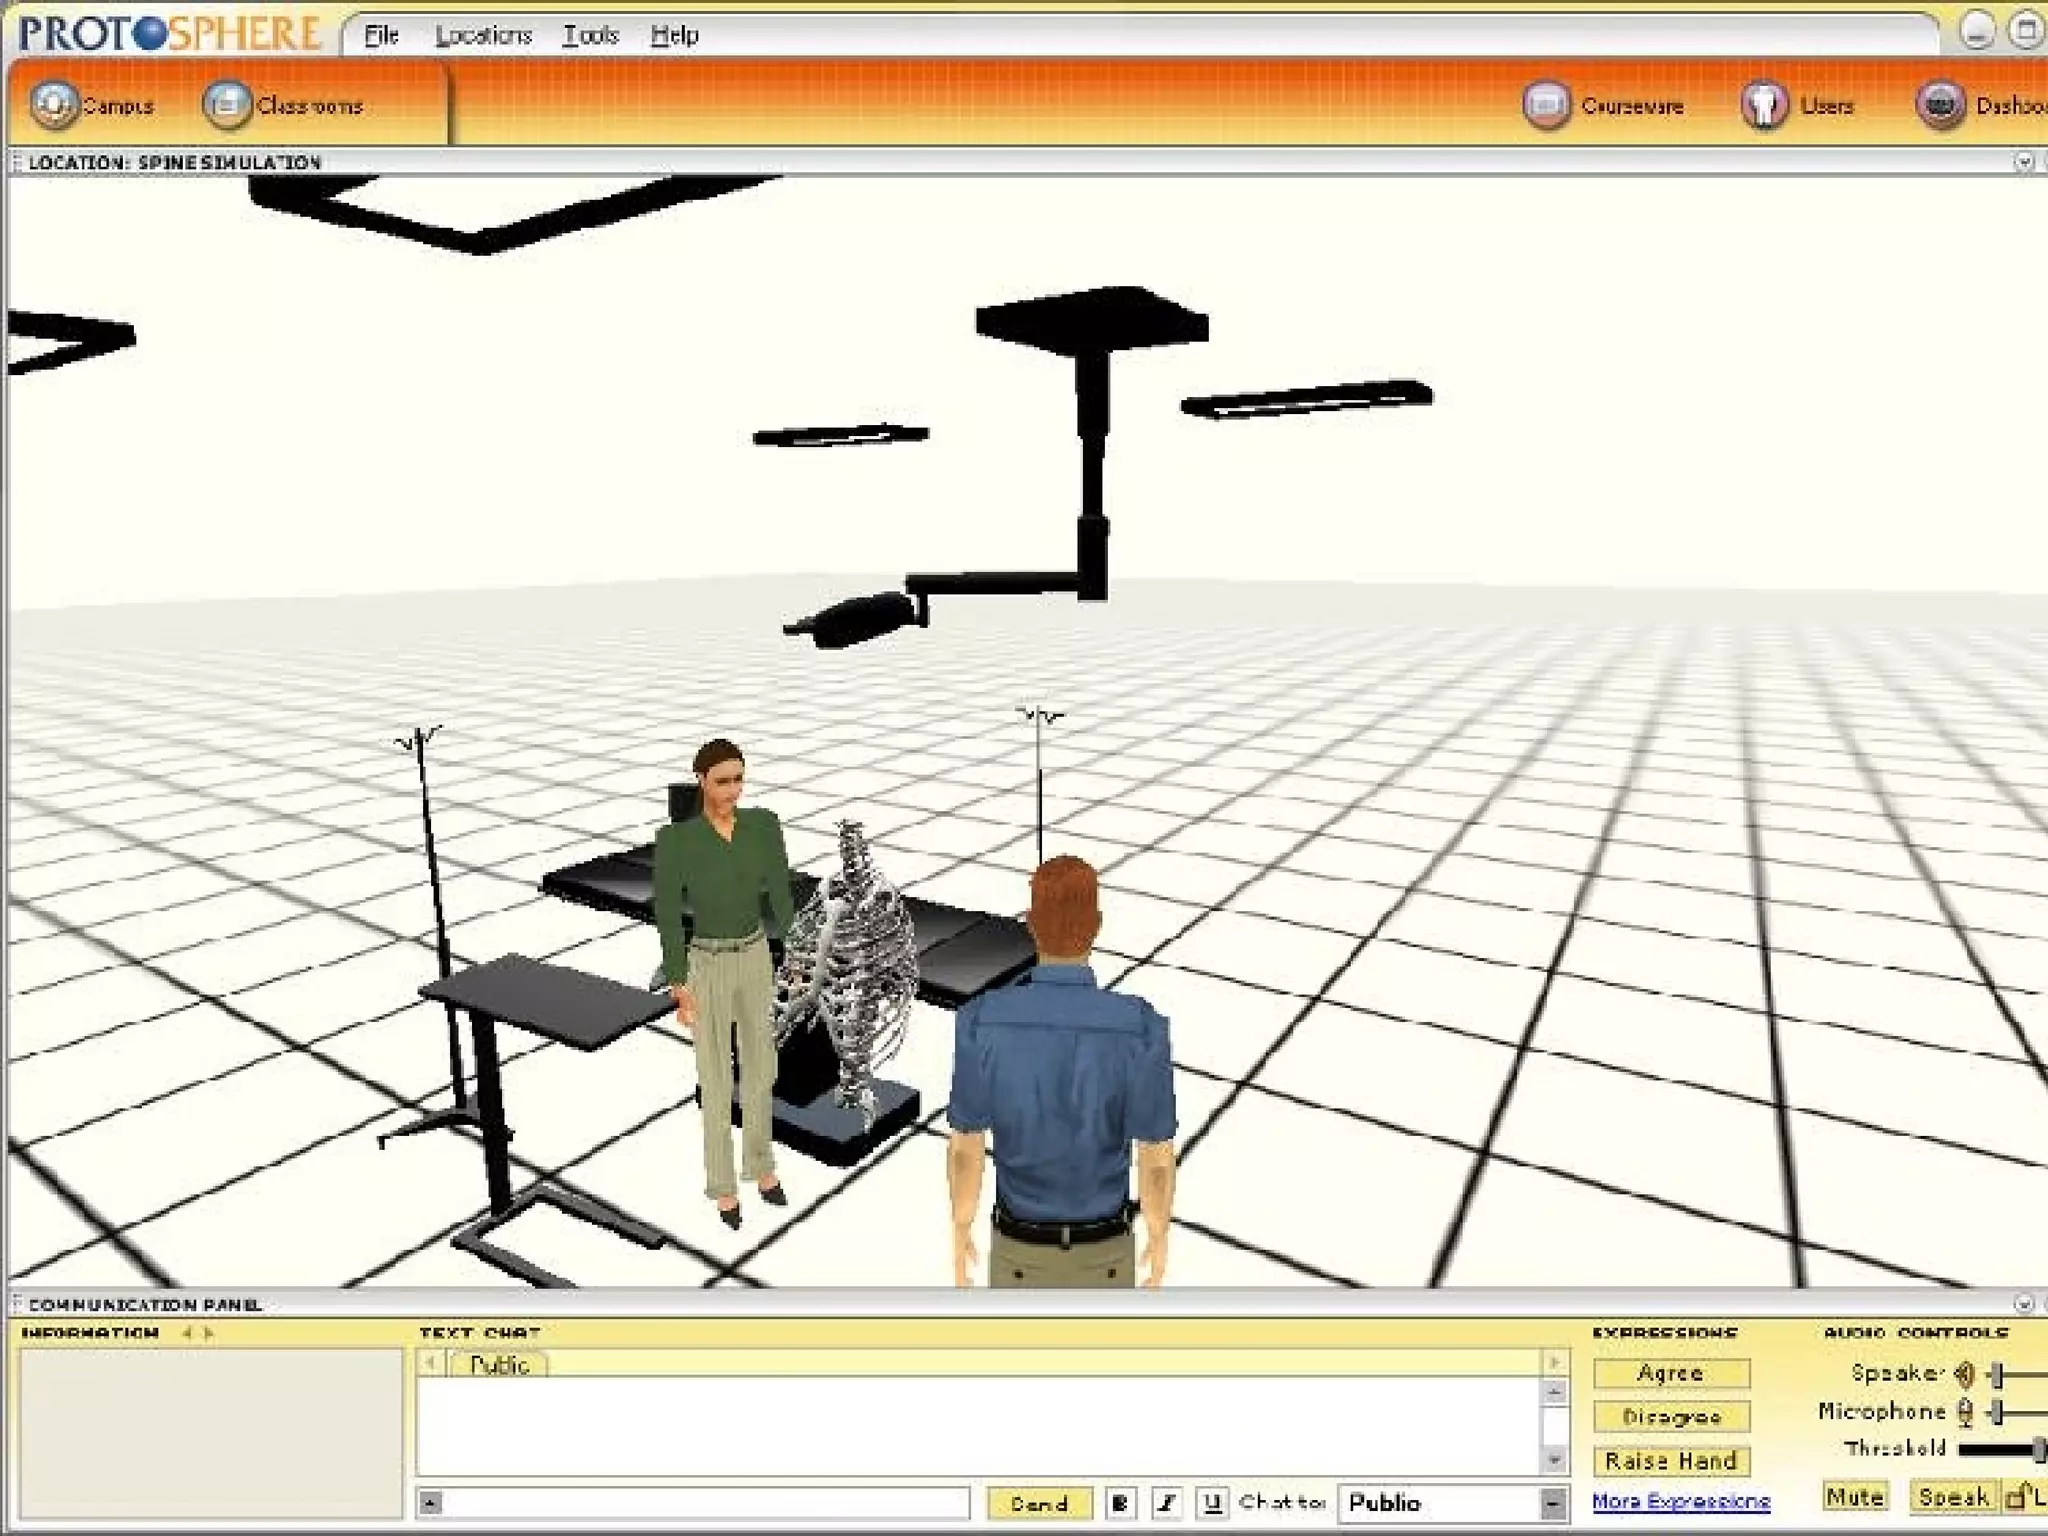
Task: Click chat scrollbar down arrow
Action: pos(1553,1461)
